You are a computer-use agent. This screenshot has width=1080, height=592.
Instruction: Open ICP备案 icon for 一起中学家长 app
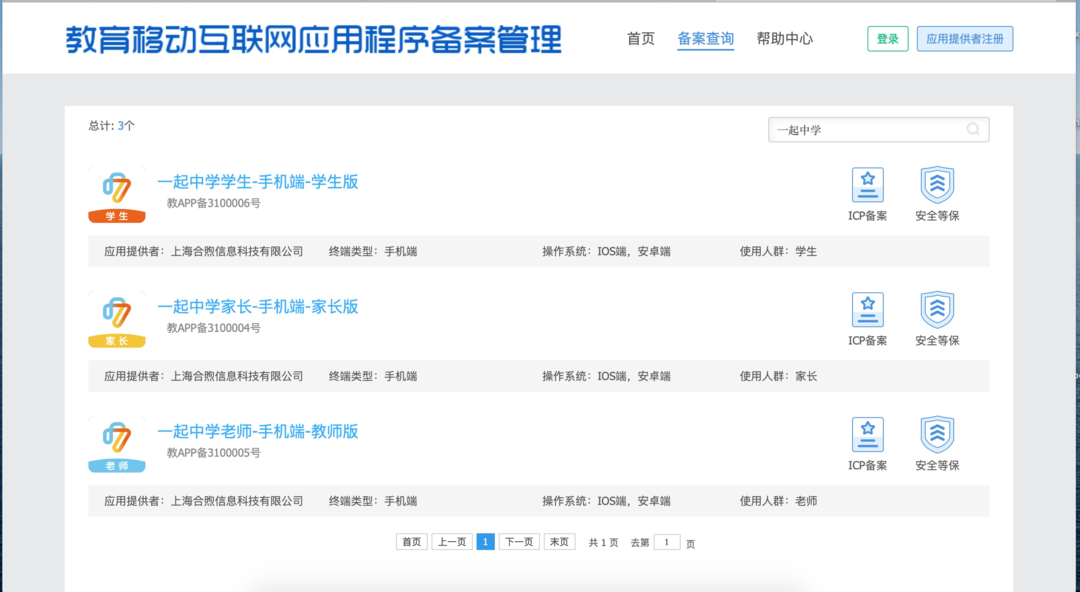point(867,310)
